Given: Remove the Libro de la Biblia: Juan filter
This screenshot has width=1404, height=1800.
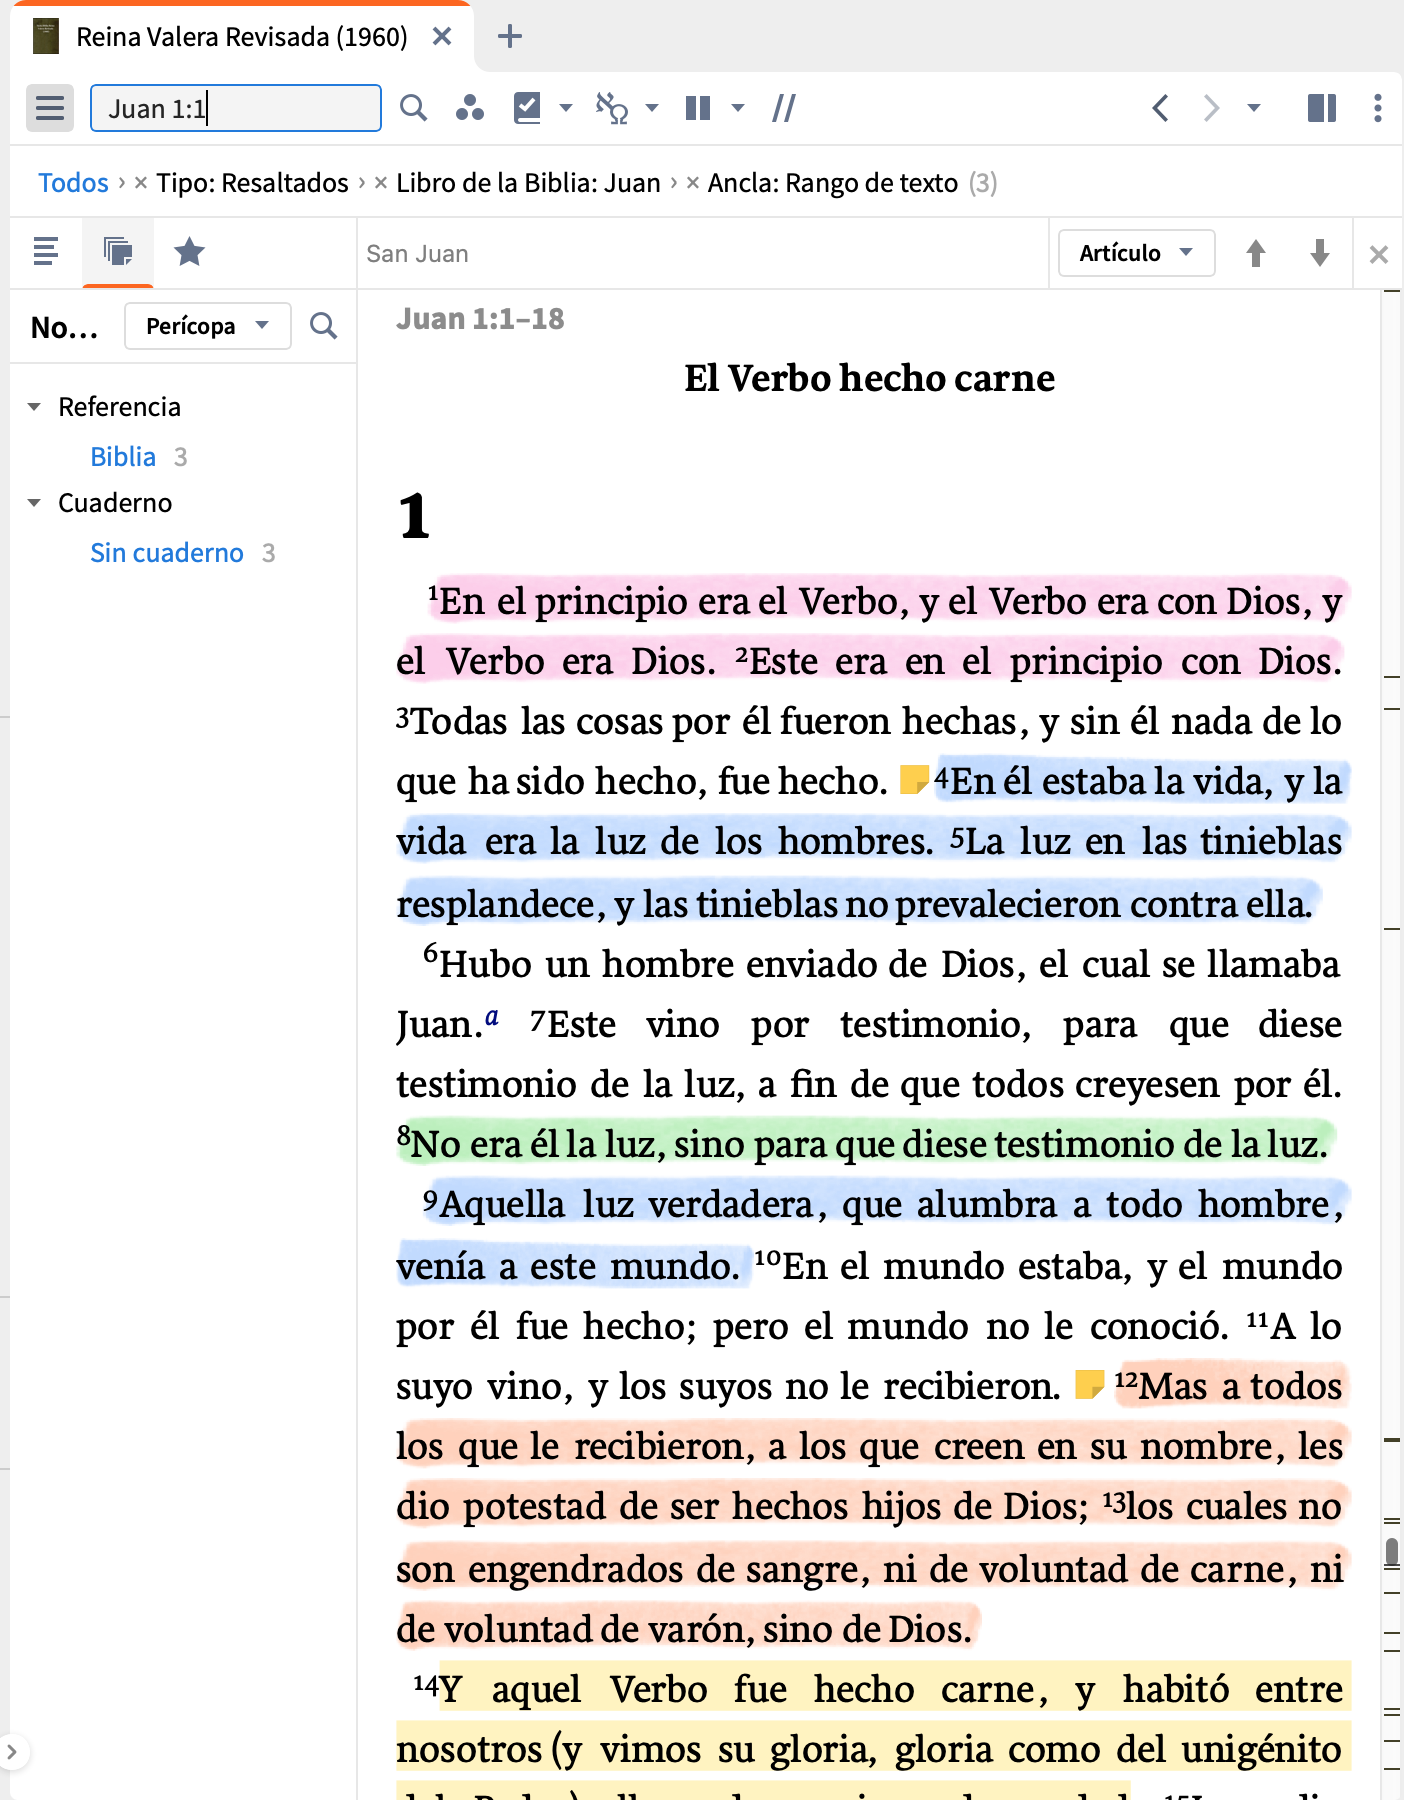Looking at the screenshot, I should point(381,183).
